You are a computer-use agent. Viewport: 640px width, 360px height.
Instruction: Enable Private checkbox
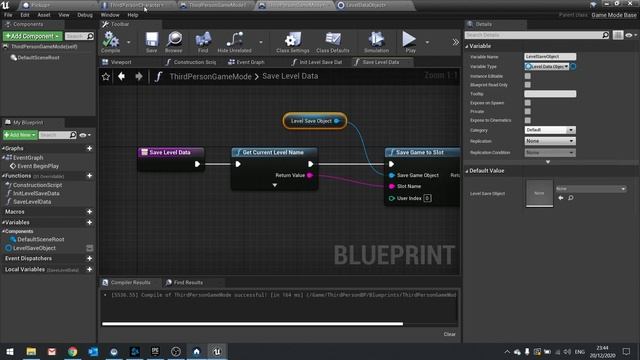528,111
